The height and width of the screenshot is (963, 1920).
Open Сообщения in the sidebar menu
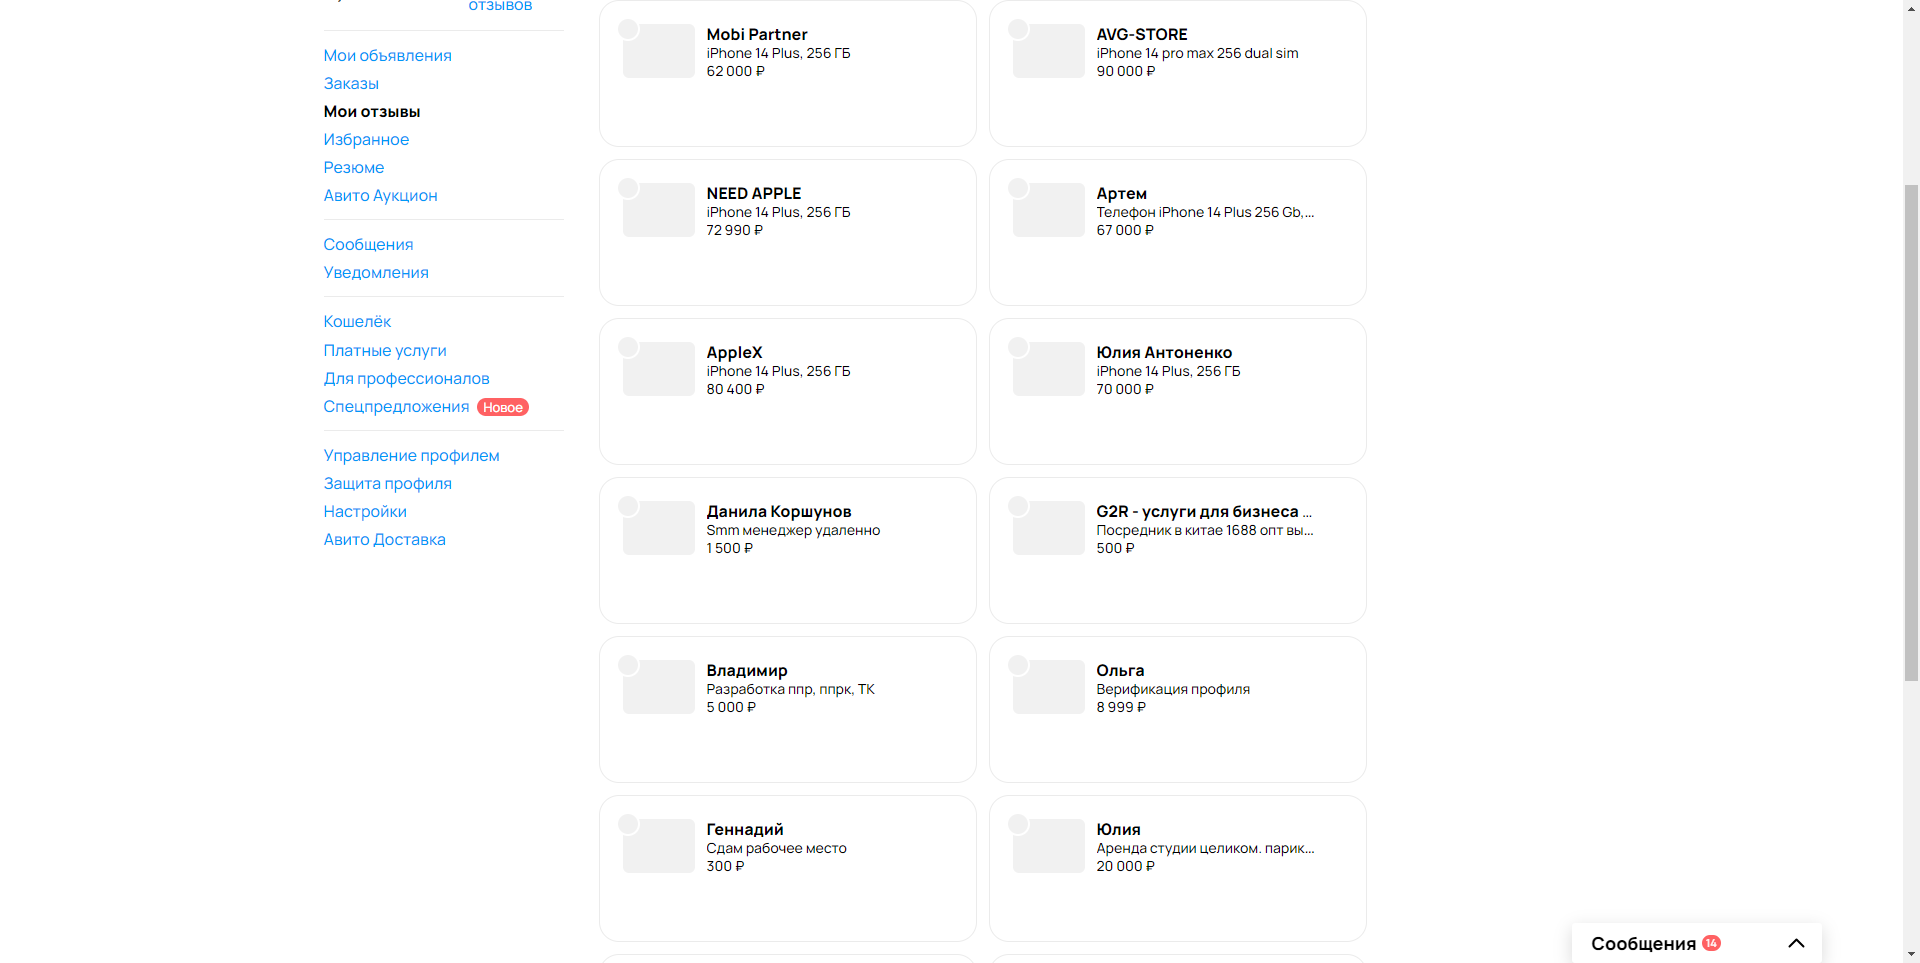pyautogui.click(x=368, y=244)
